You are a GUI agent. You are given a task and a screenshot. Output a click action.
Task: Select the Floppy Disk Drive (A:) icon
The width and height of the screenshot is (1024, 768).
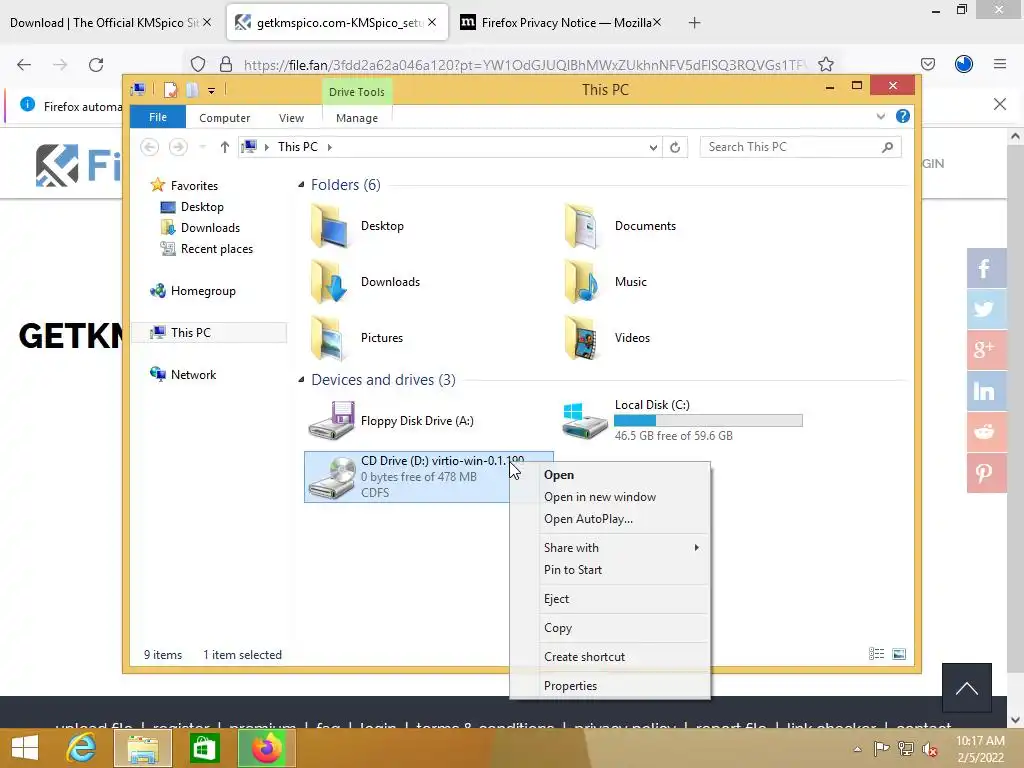point(332,421)
